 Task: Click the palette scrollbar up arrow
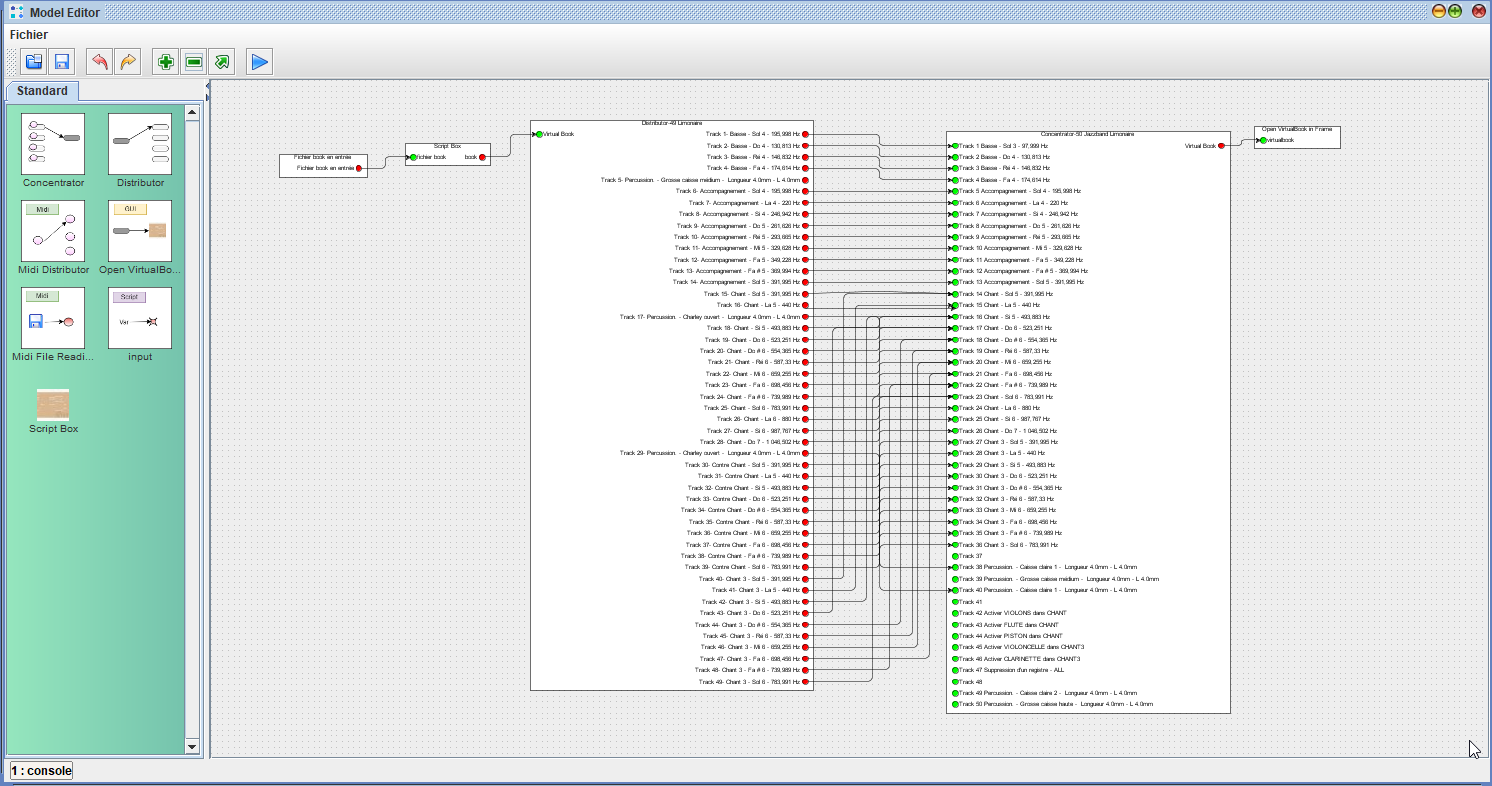192,113
